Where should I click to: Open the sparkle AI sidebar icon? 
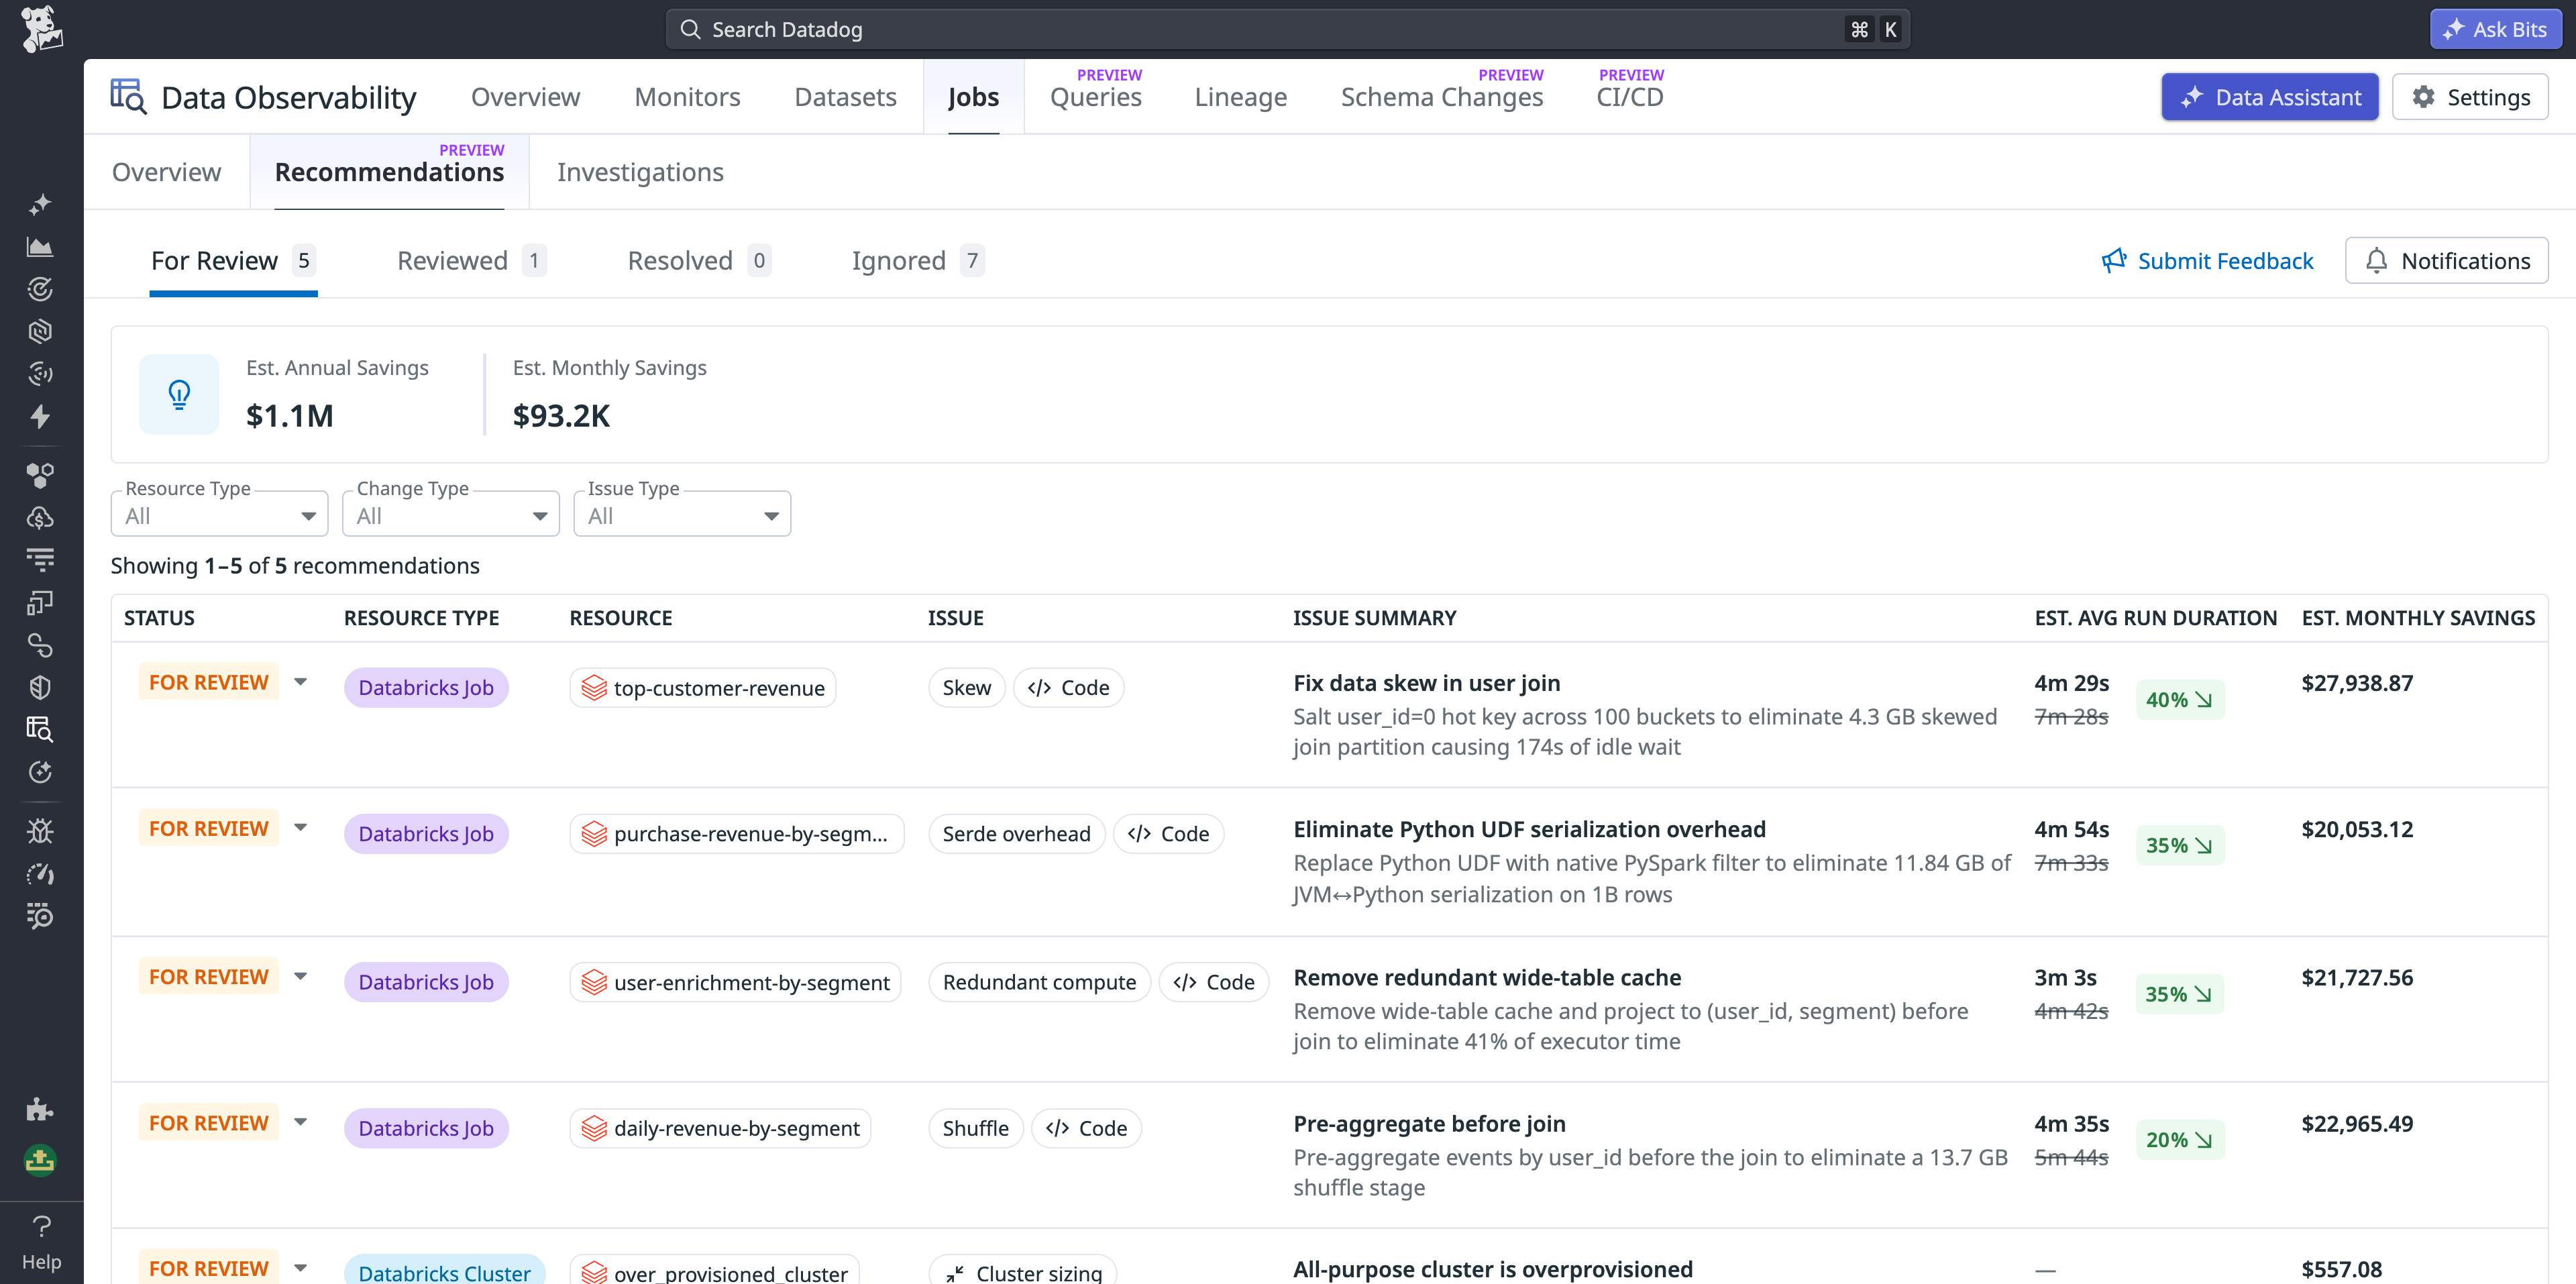[40, 205]
